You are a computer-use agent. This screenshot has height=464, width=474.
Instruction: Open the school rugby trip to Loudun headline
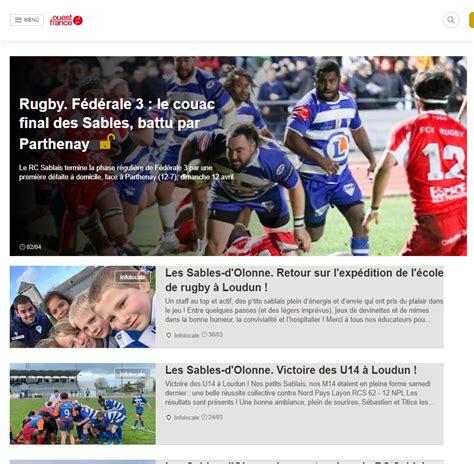click(x=304, y=280)
